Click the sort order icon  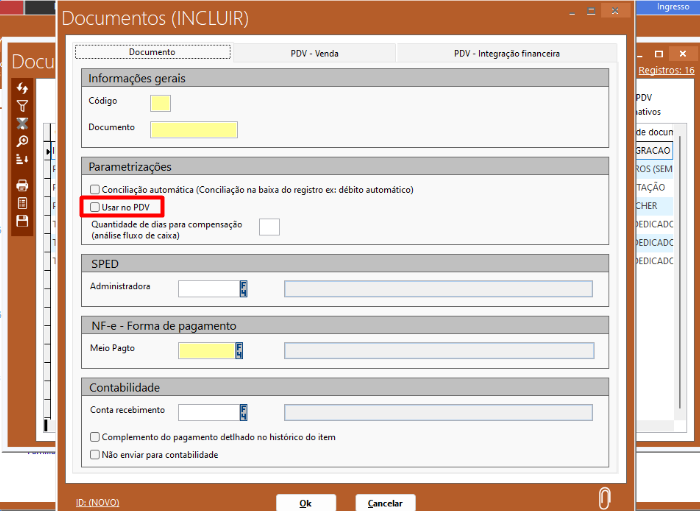(x=22, y=159)
